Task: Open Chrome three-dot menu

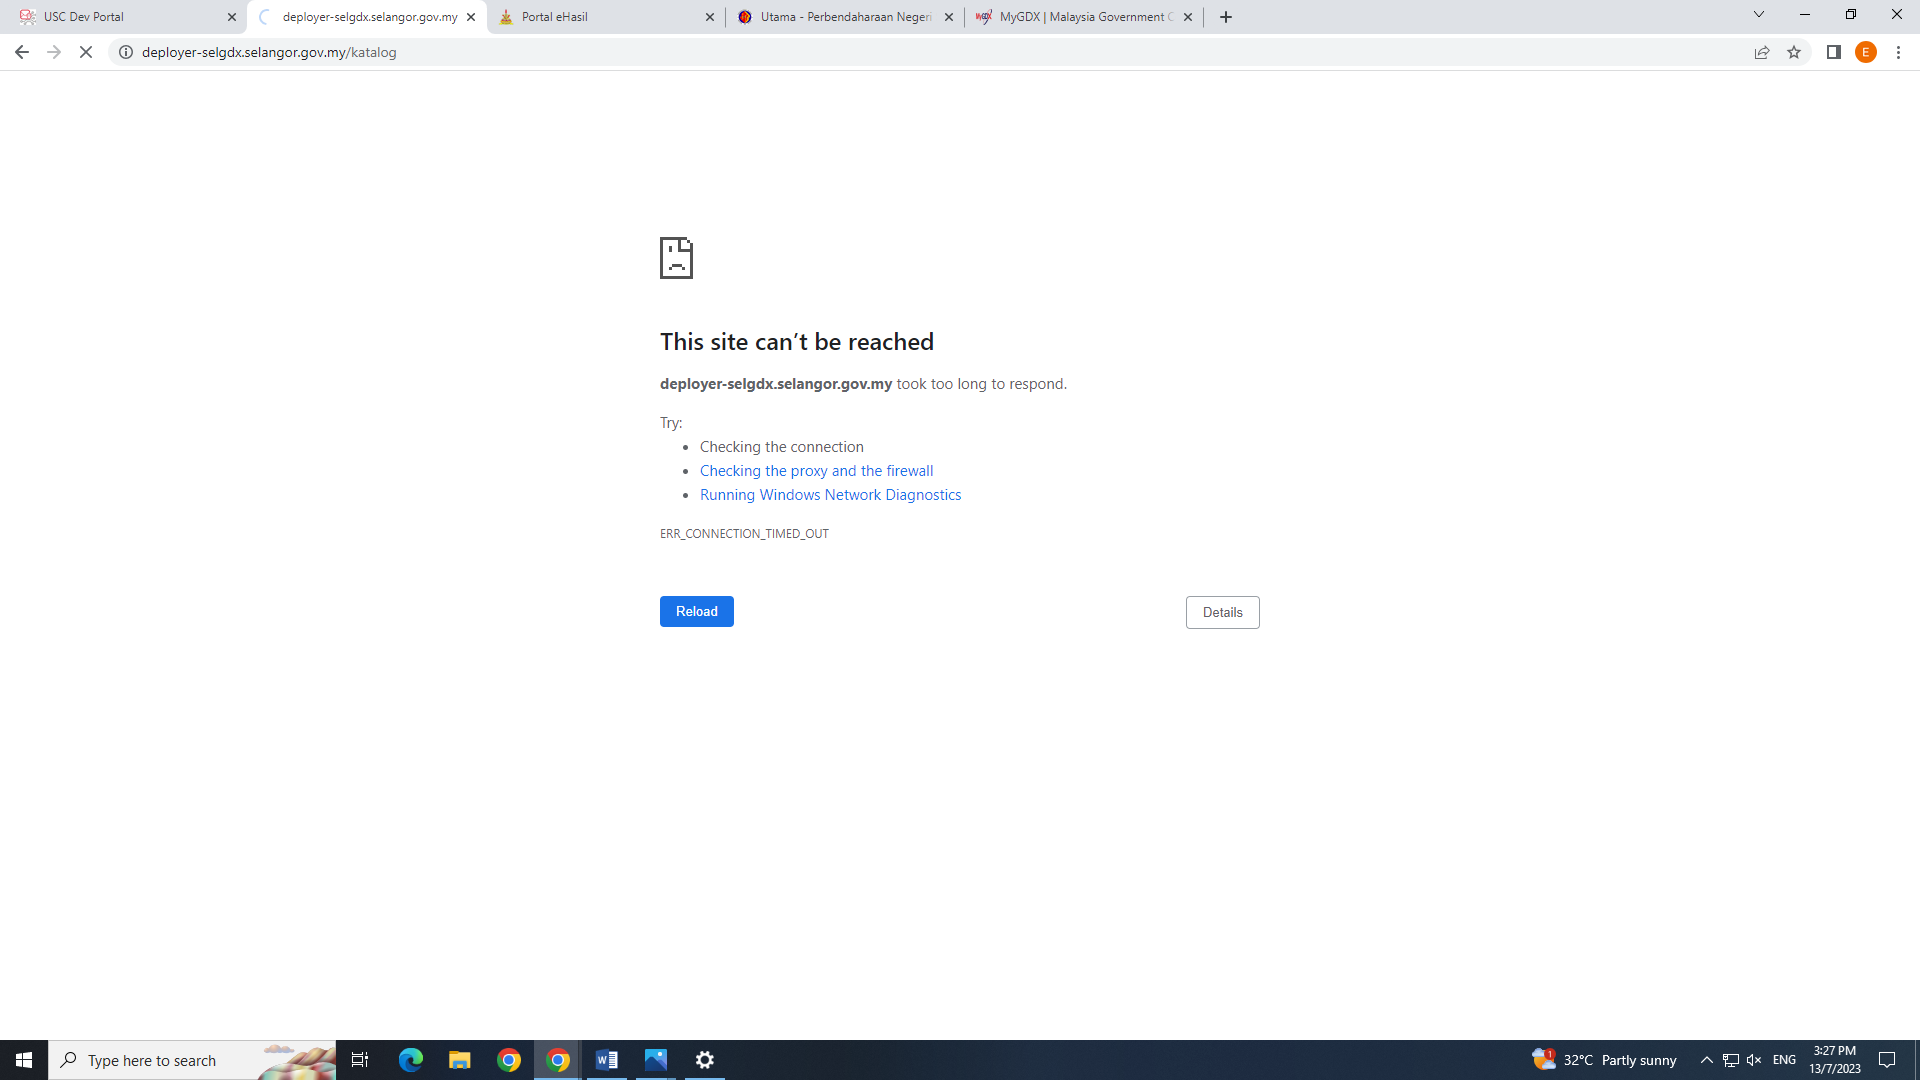Action: [x=1898, y=52]
